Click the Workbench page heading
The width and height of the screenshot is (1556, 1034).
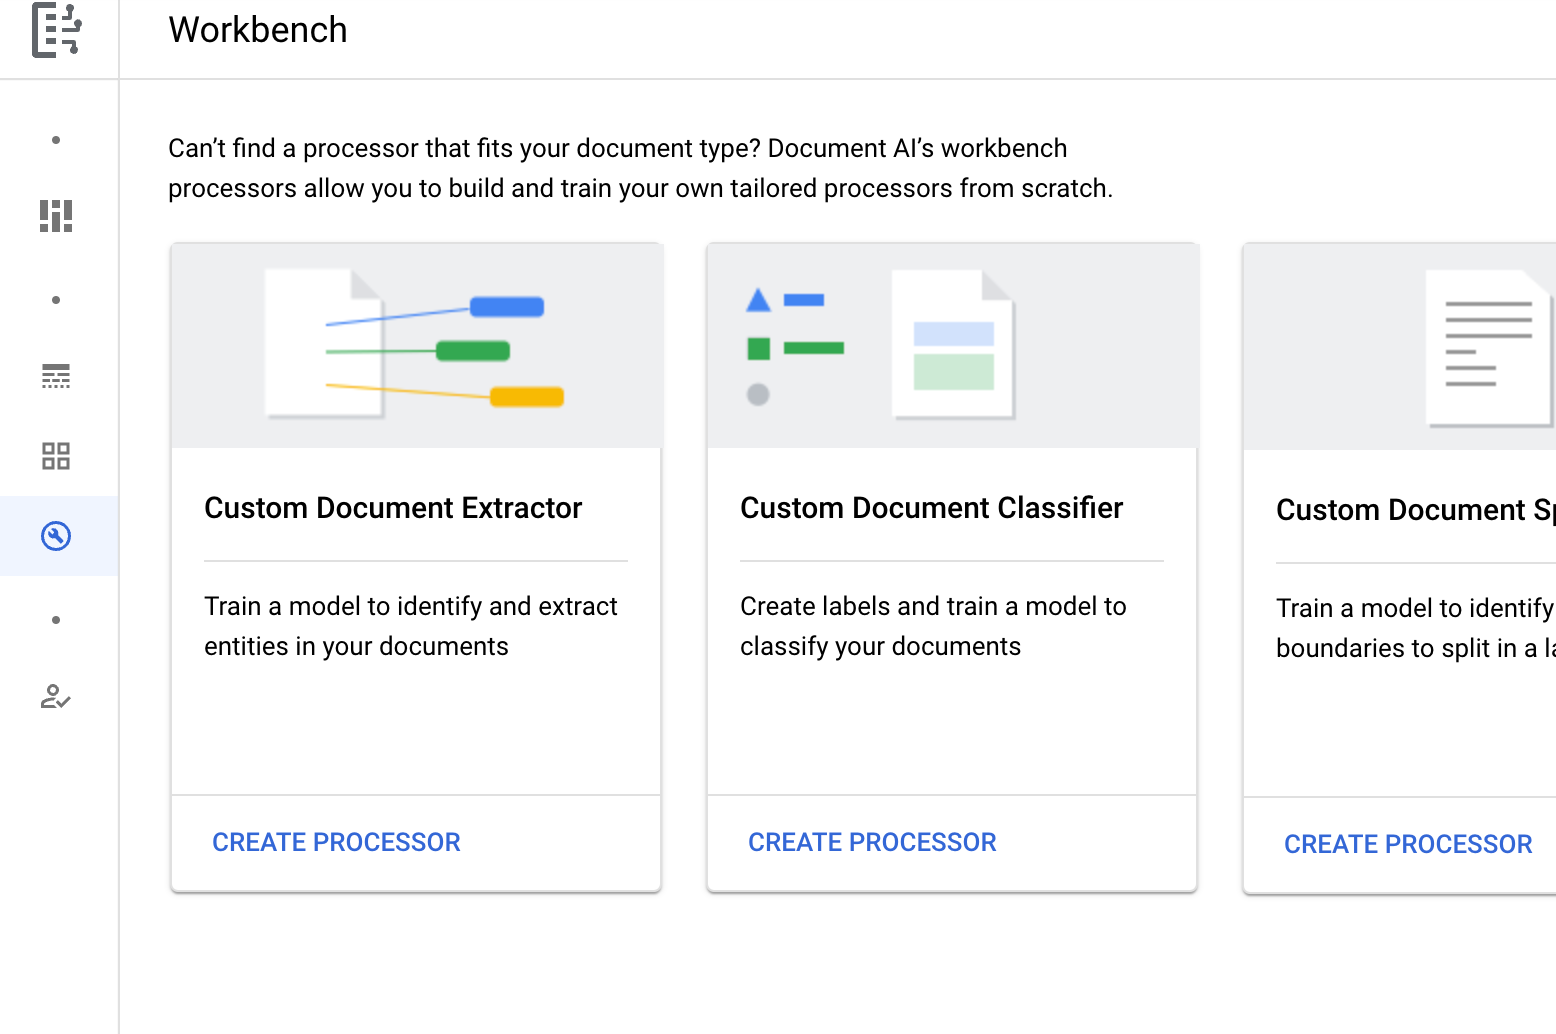point(258,30)
